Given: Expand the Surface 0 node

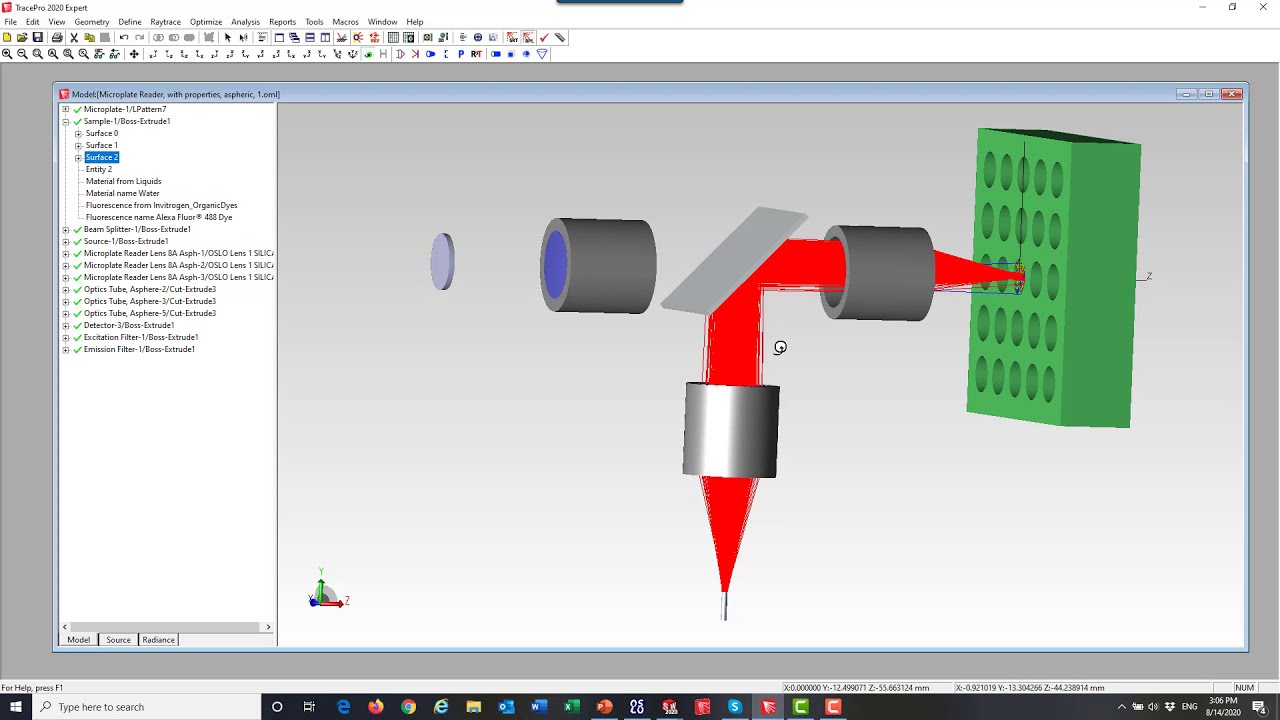Looking at the screenshot, I should point(78,133).
